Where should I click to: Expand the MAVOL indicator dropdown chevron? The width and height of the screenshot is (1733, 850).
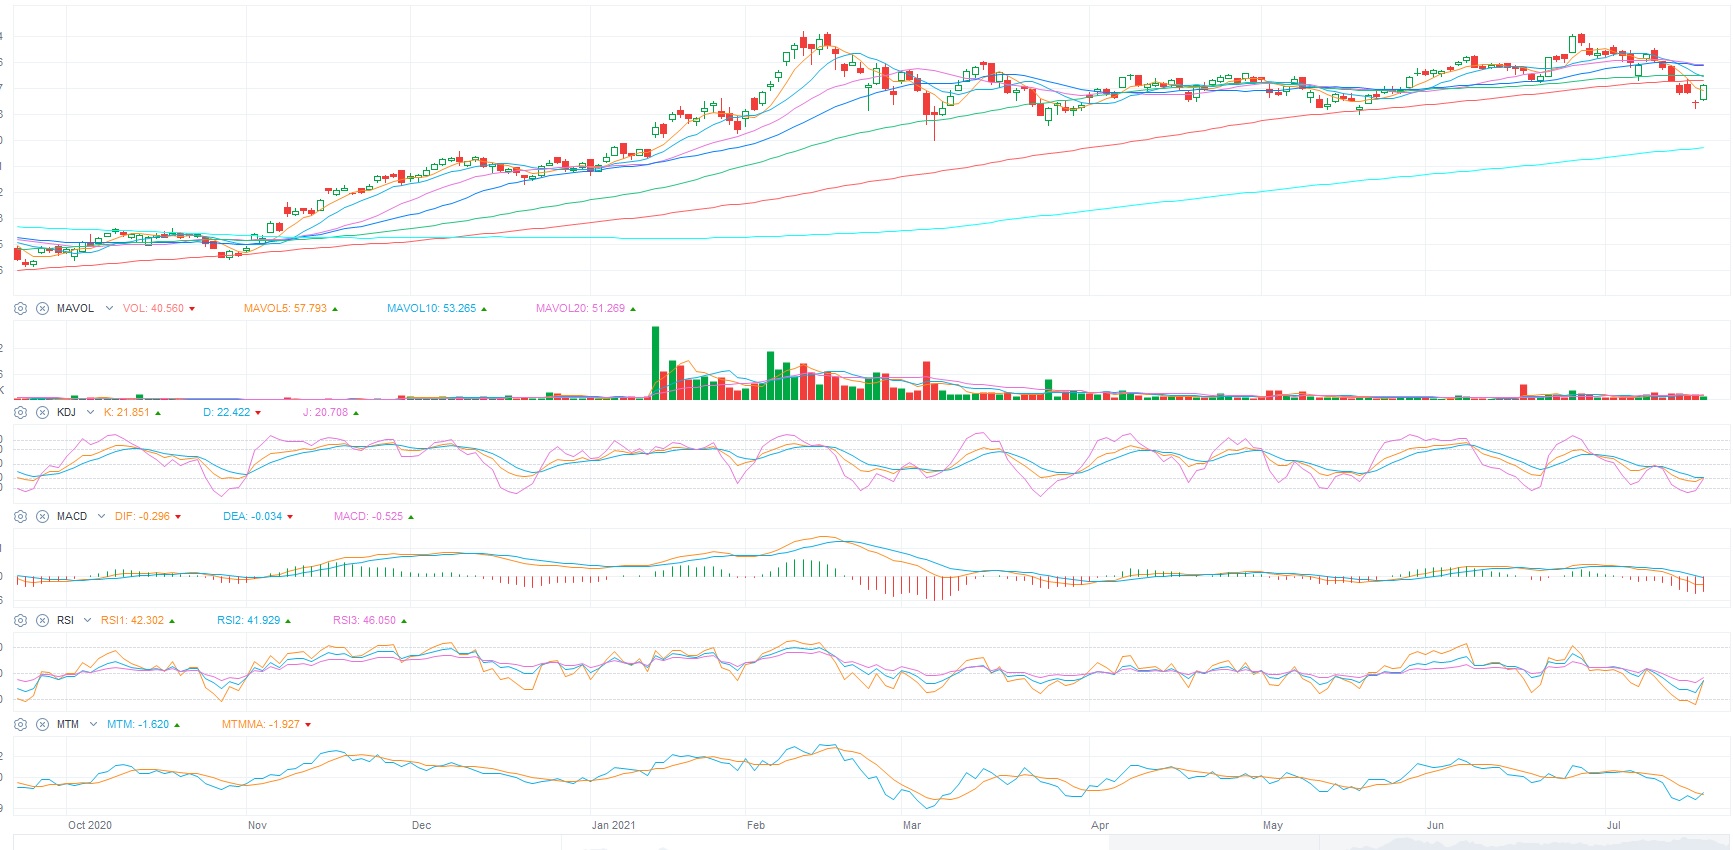click(x=109, y=308)
